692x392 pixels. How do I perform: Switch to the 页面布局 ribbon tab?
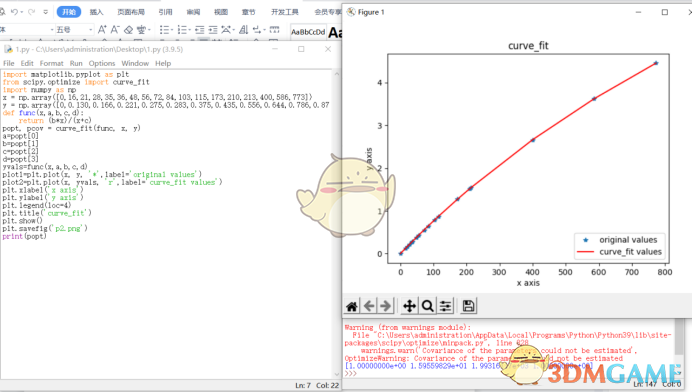click(x=131, y=12)
